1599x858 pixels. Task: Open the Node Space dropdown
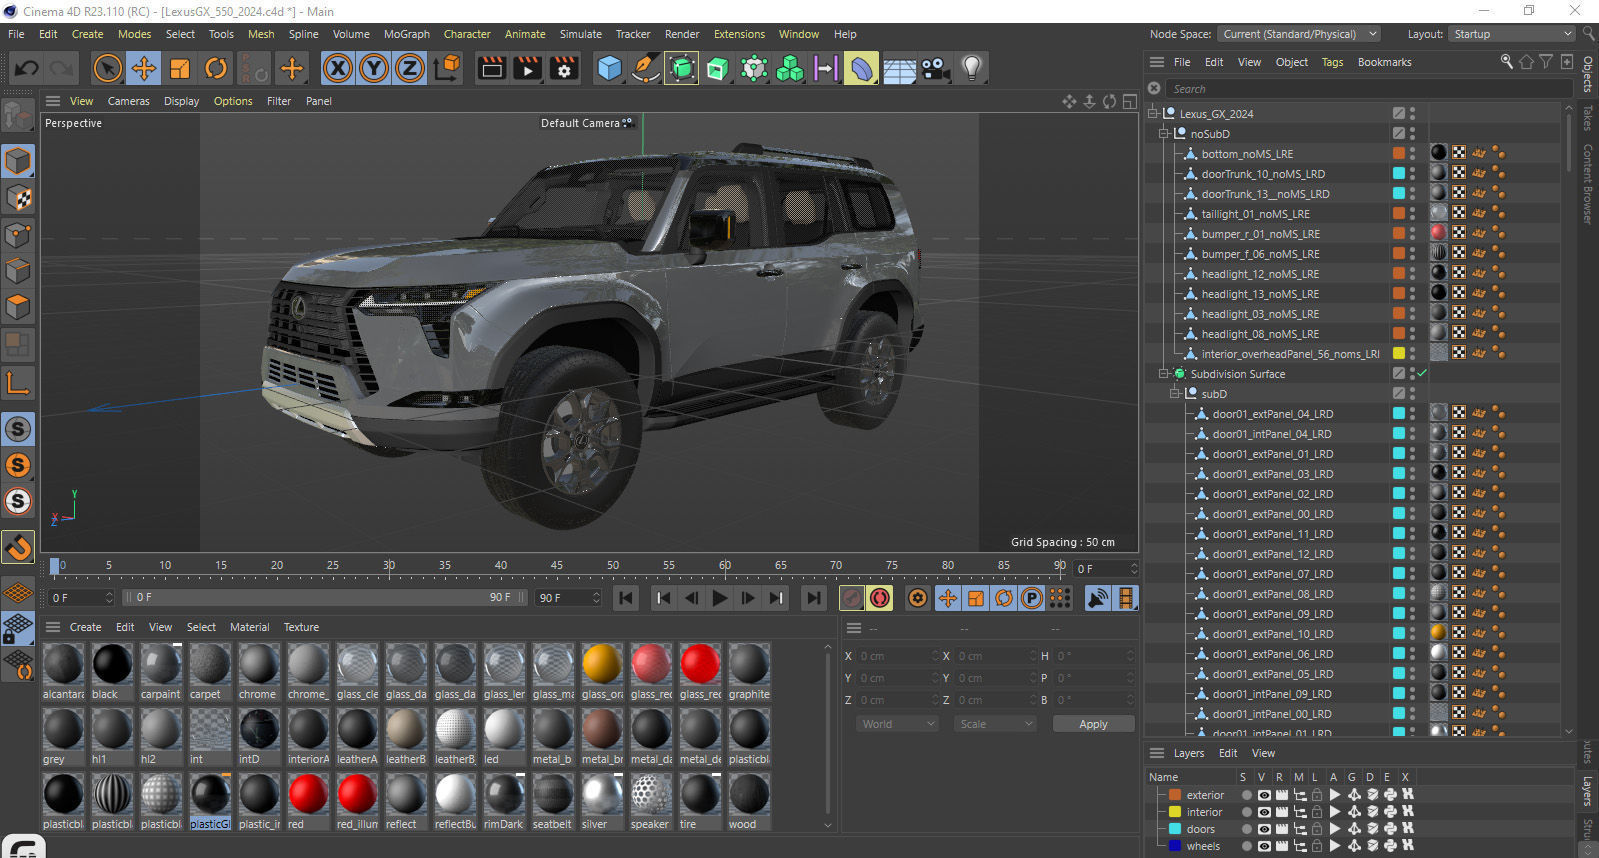click(x=1299, y=34)
